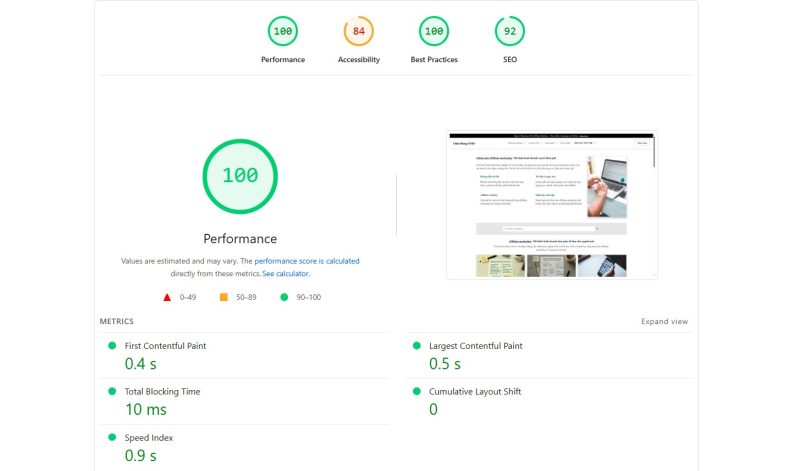Click the Best Practices score gauge

[434, 31]
